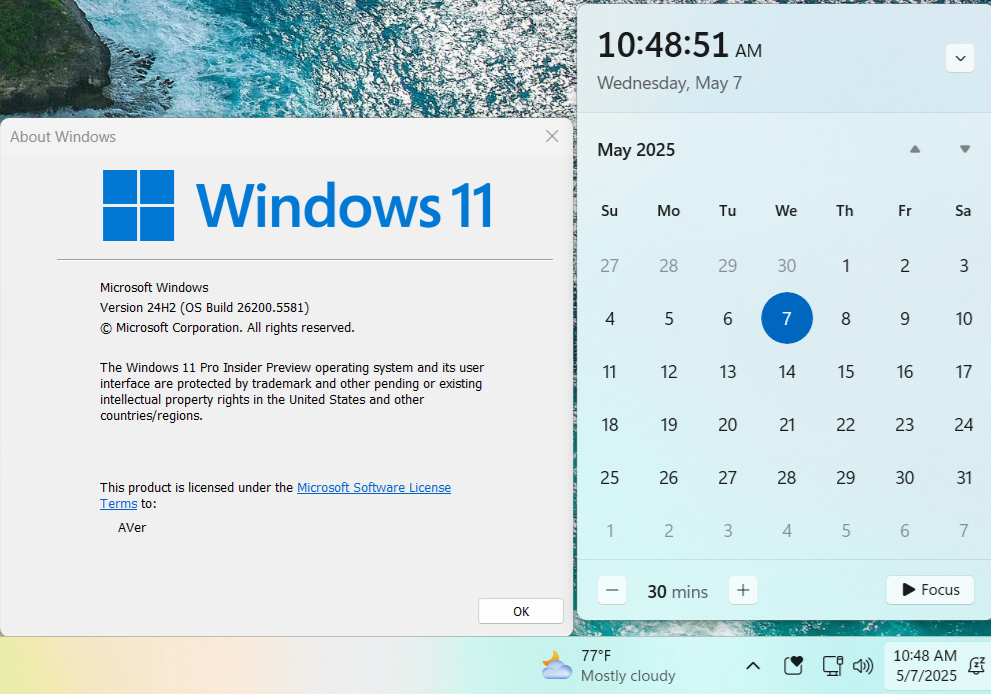Decrease focus time with minus button
This screenshot has height=694, width=991.
tap(612, 590)
